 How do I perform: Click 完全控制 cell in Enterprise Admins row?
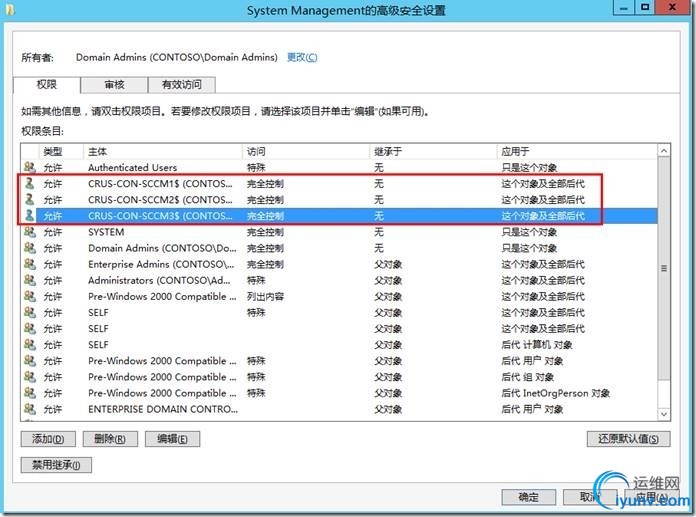(265, 264)
